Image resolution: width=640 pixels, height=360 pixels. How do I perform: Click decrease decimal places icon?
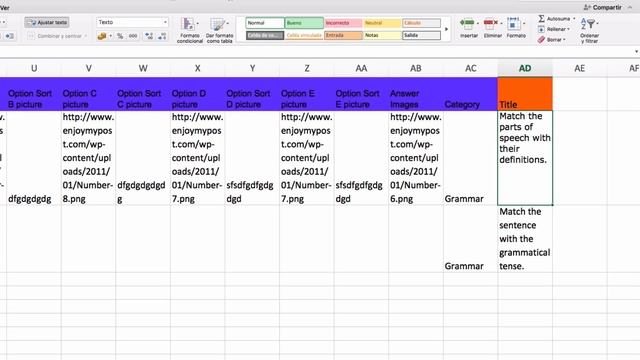(x=162, y=36)
